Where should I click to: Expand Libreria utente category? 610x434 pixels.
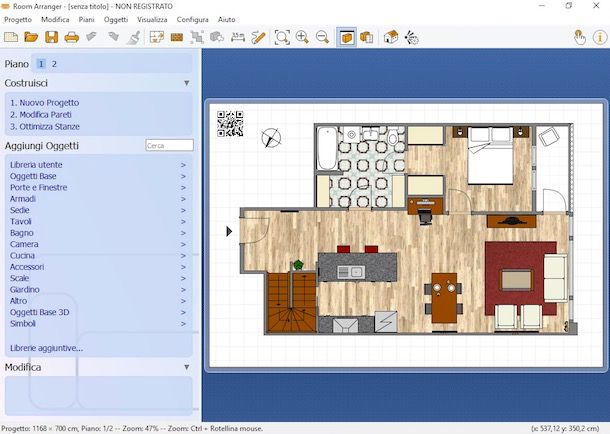(98, 165)
